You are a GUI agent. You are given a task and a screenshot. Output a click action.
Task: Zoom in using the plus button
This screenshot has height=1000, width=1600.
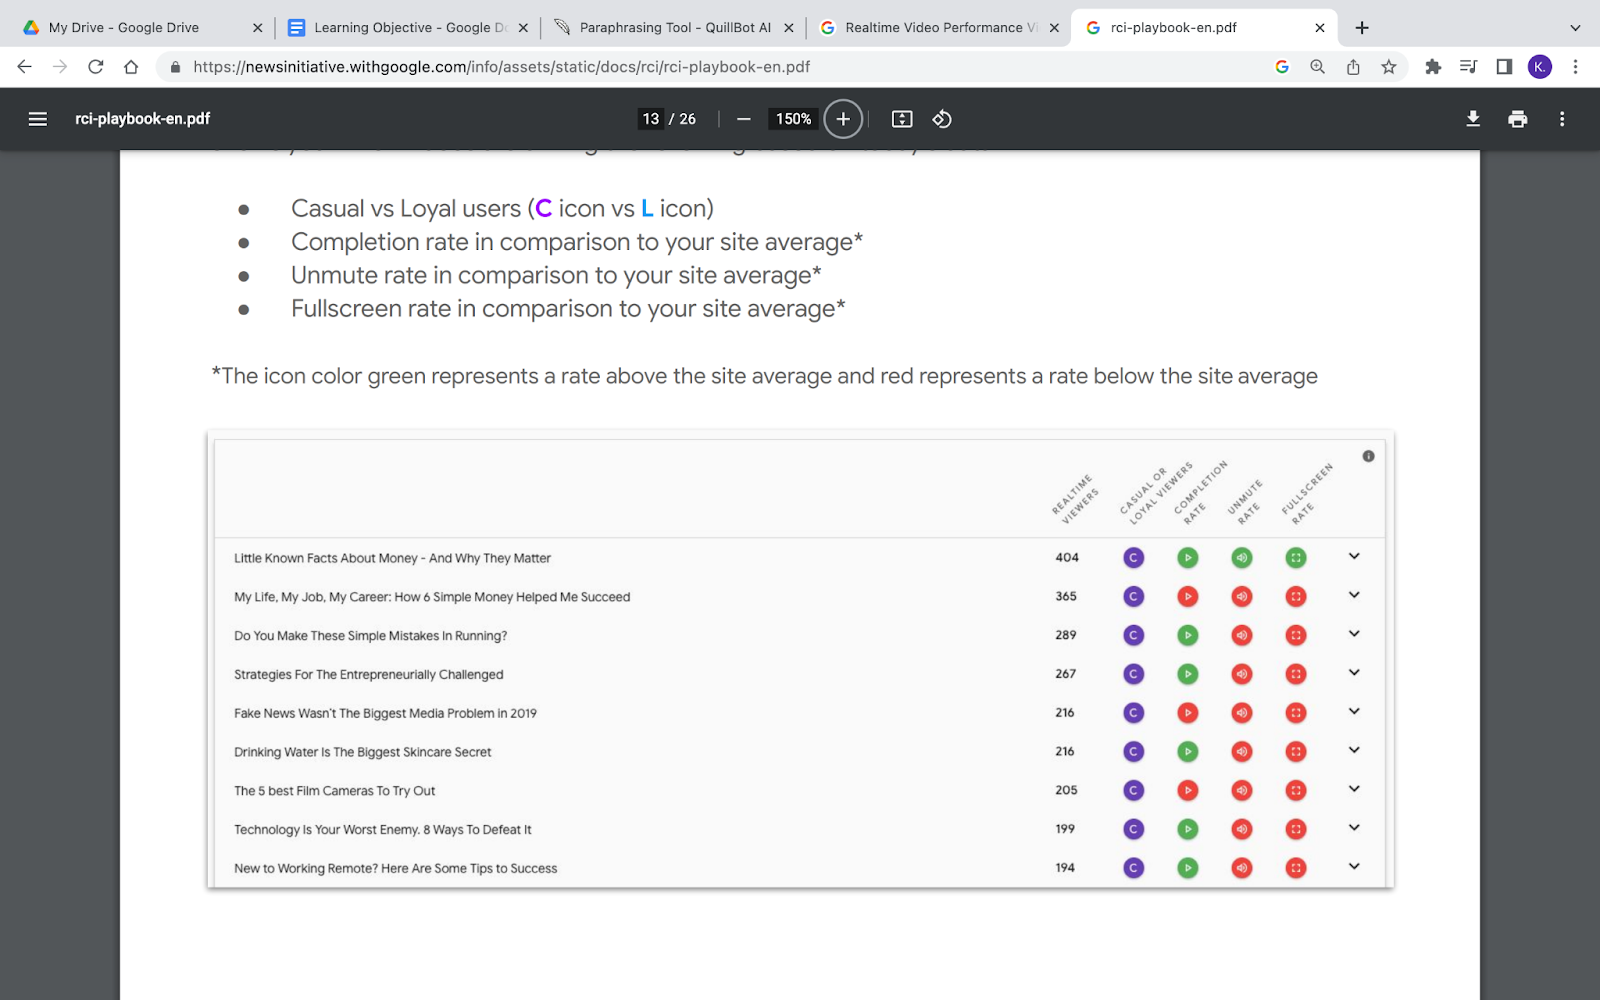[x=843, y=119]
